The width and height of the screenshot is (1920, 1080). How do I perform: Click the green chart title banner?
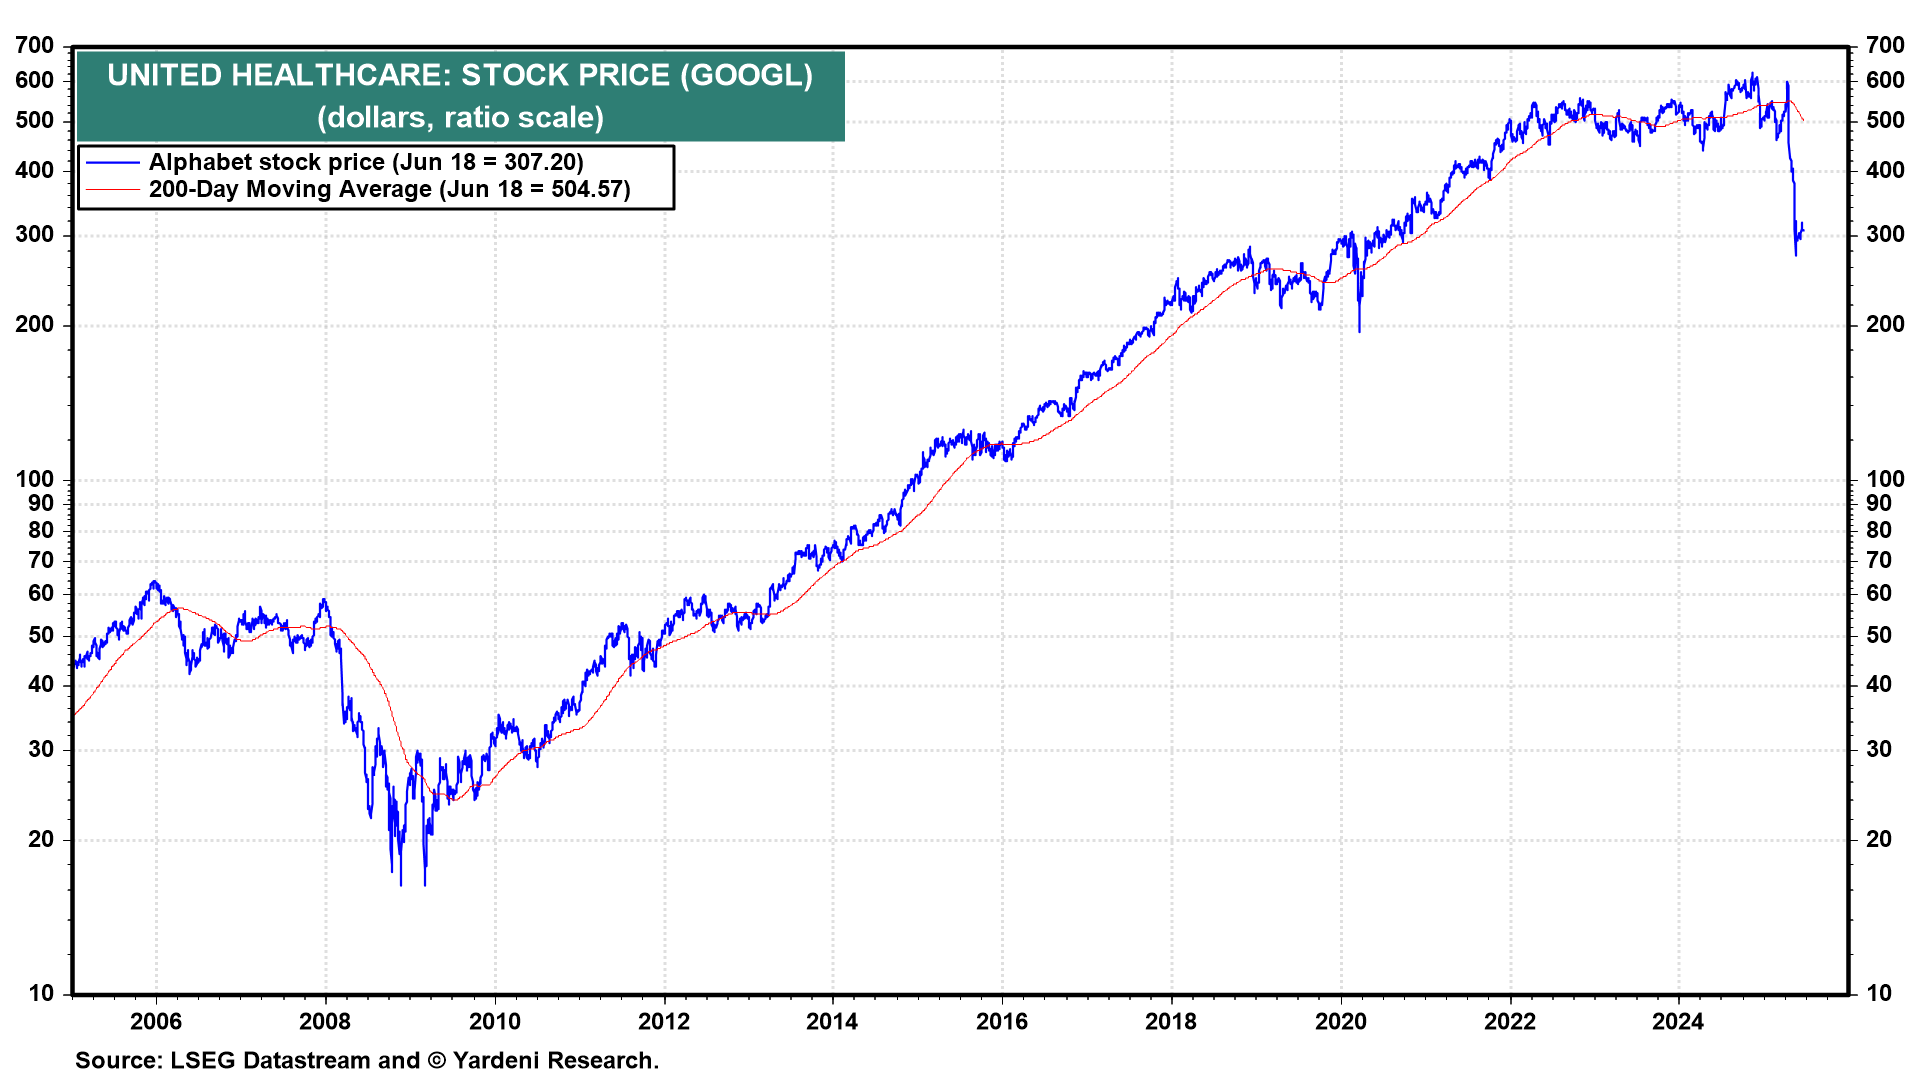click(x=460, y=96)
